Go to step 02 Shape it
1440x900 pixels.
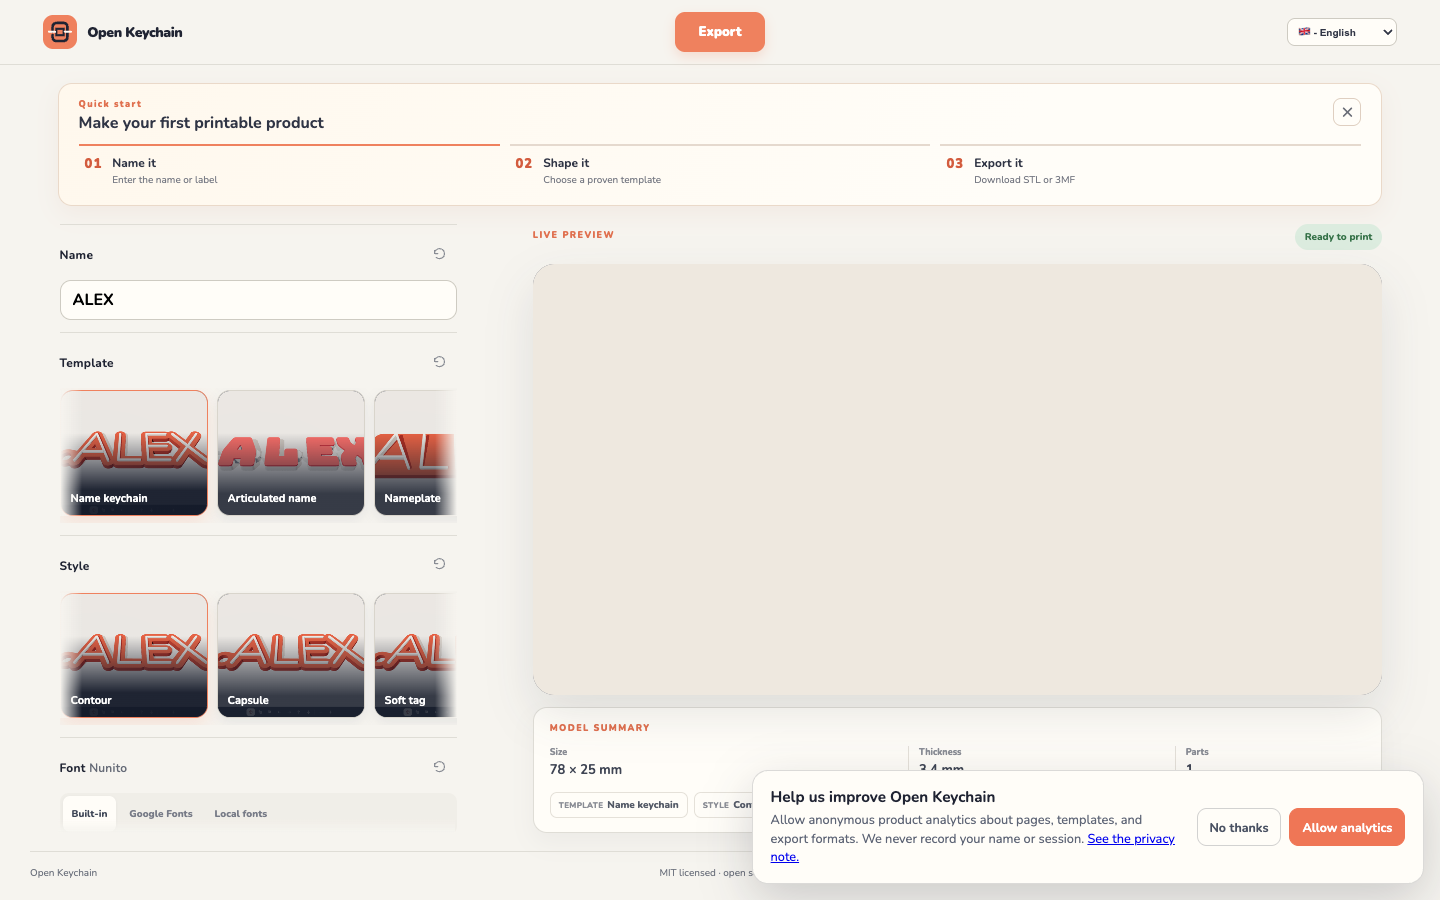720,170
